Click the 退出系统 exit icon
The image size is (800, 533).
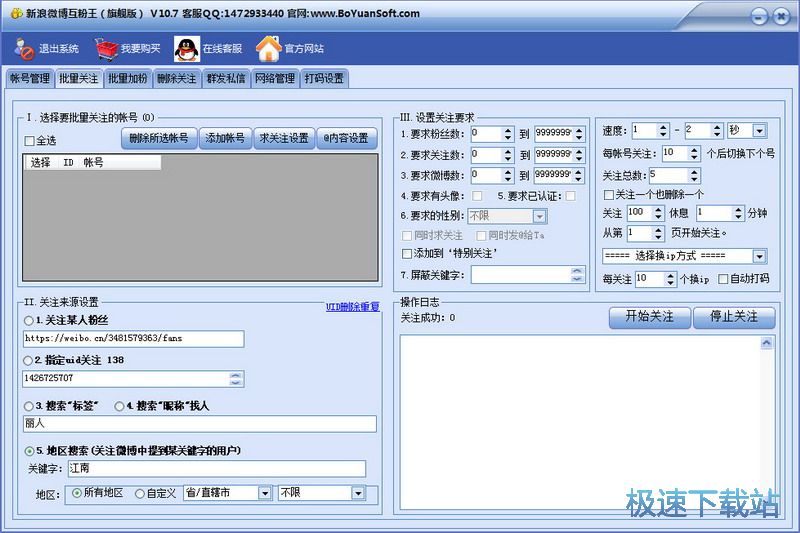[24, 48]
